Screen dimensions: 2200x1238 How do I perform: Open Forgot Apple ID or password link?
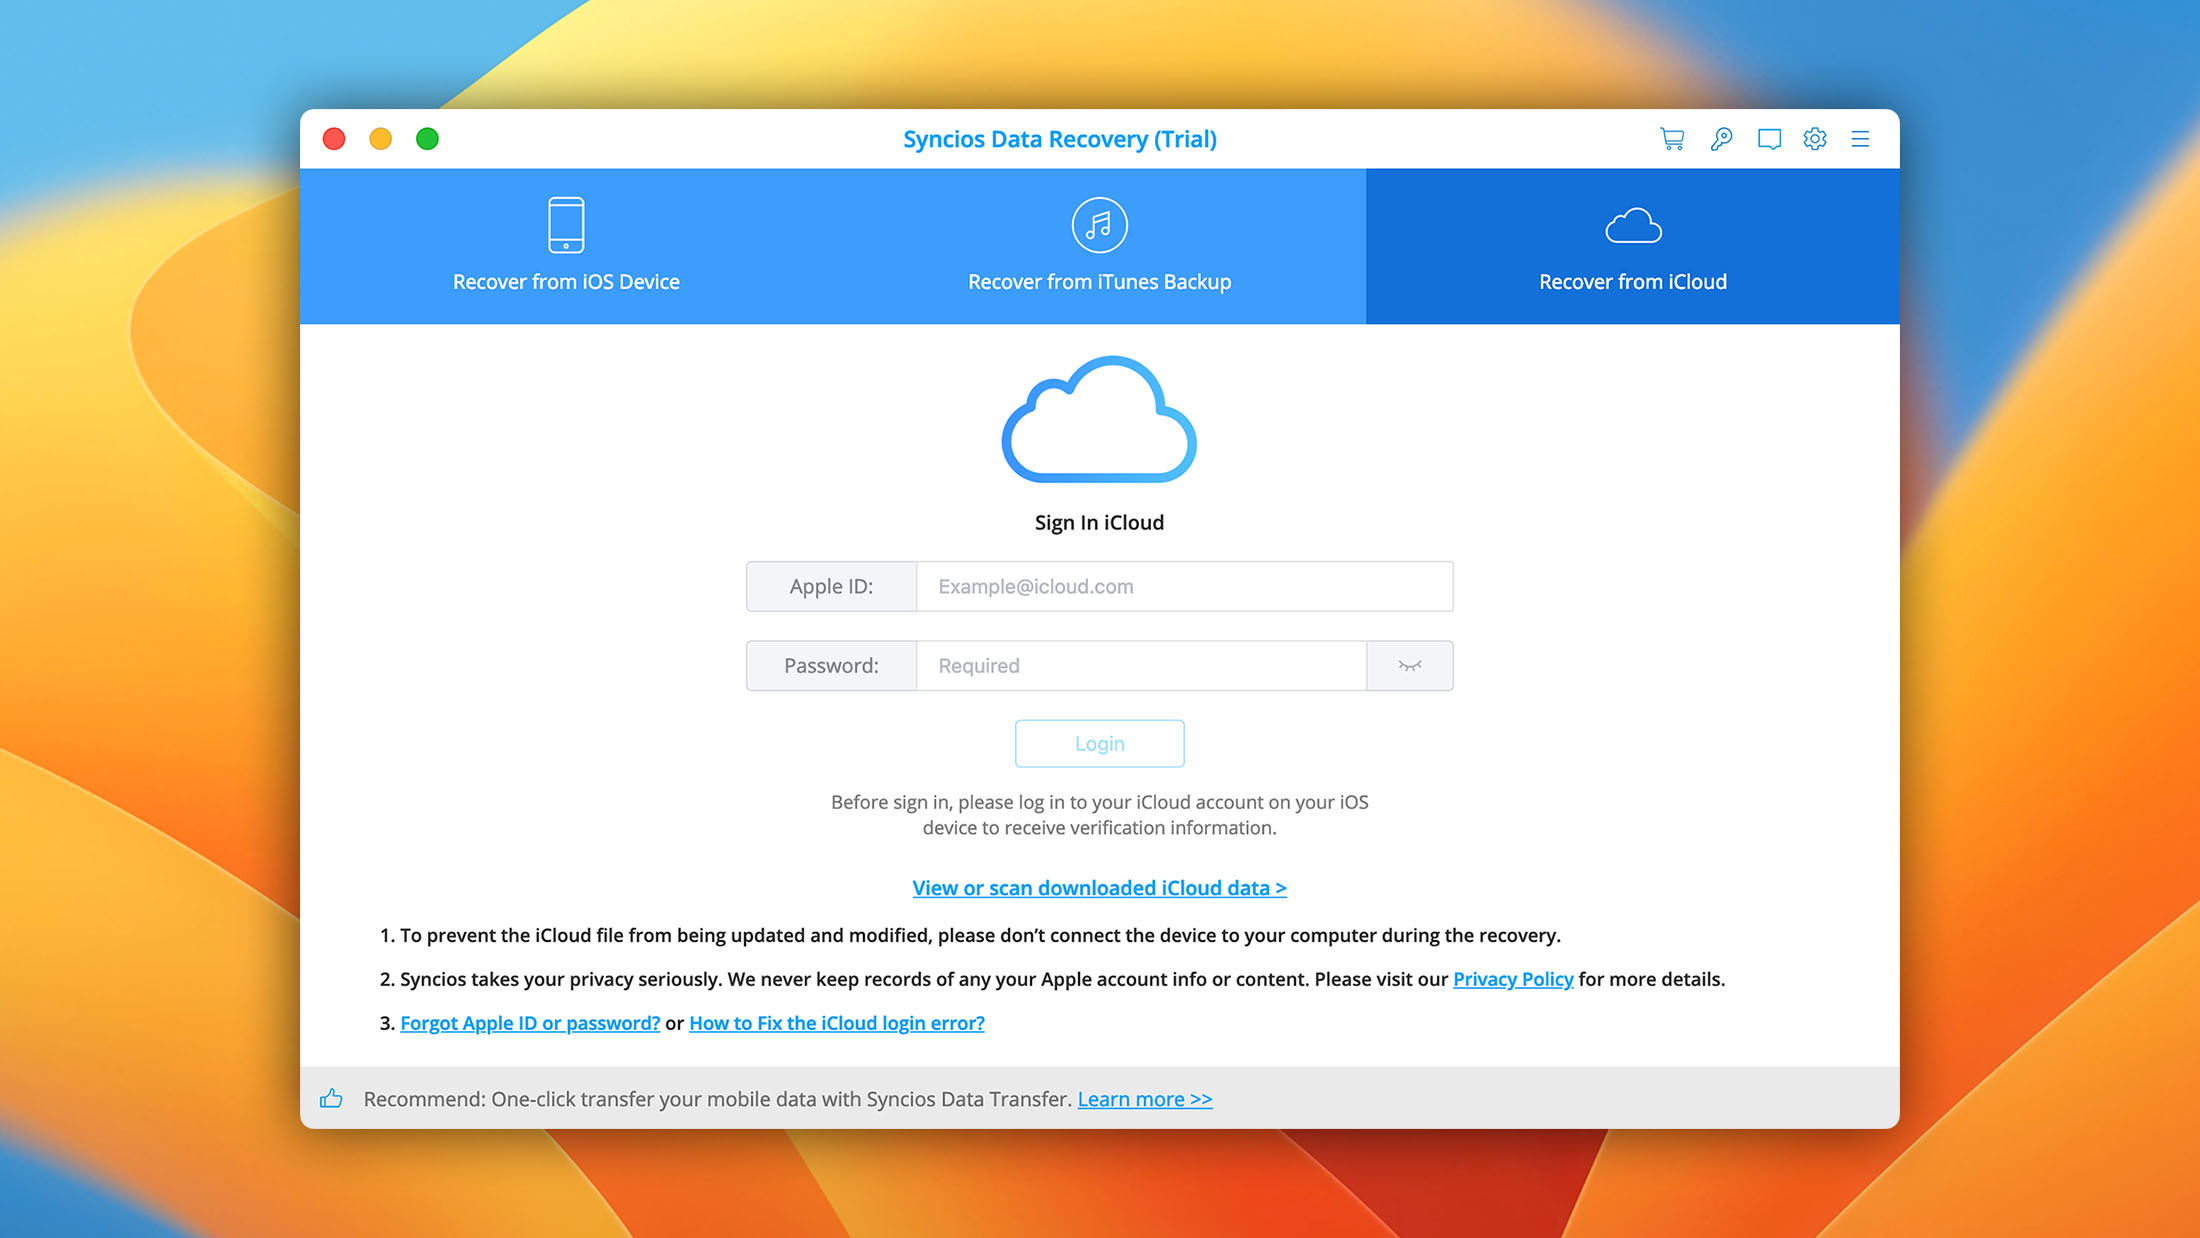(x=530, y=1023)
